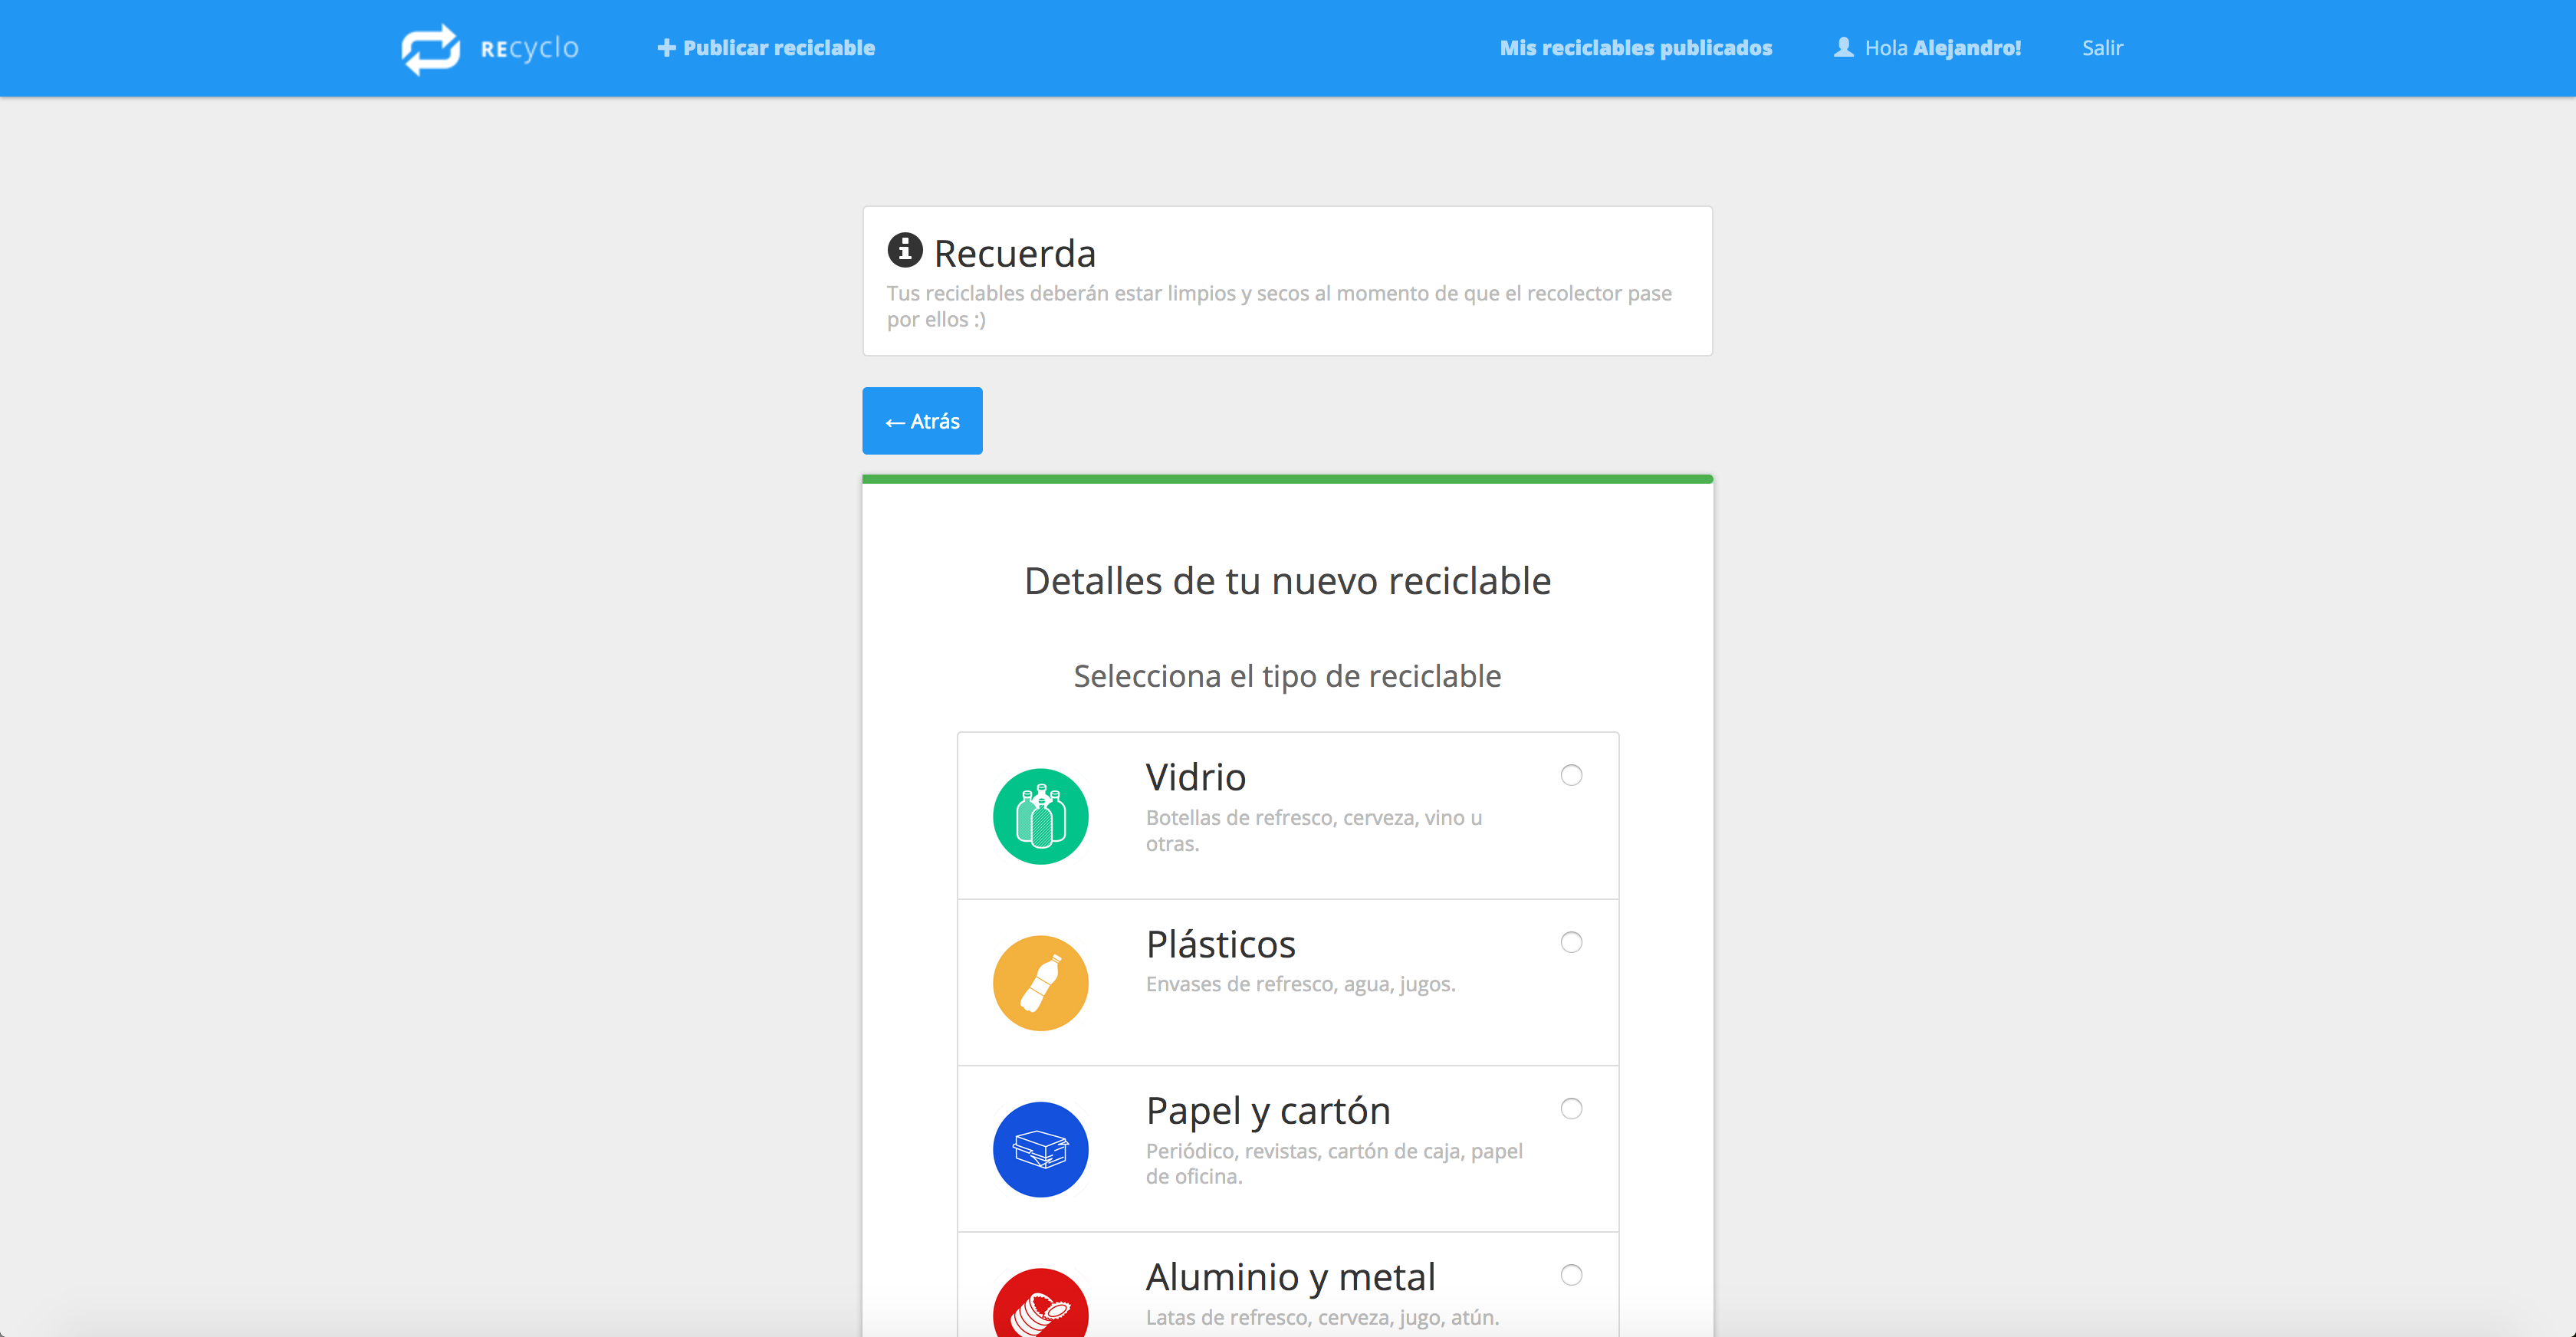Select the Plásticos radio button

coord(1571,942)
